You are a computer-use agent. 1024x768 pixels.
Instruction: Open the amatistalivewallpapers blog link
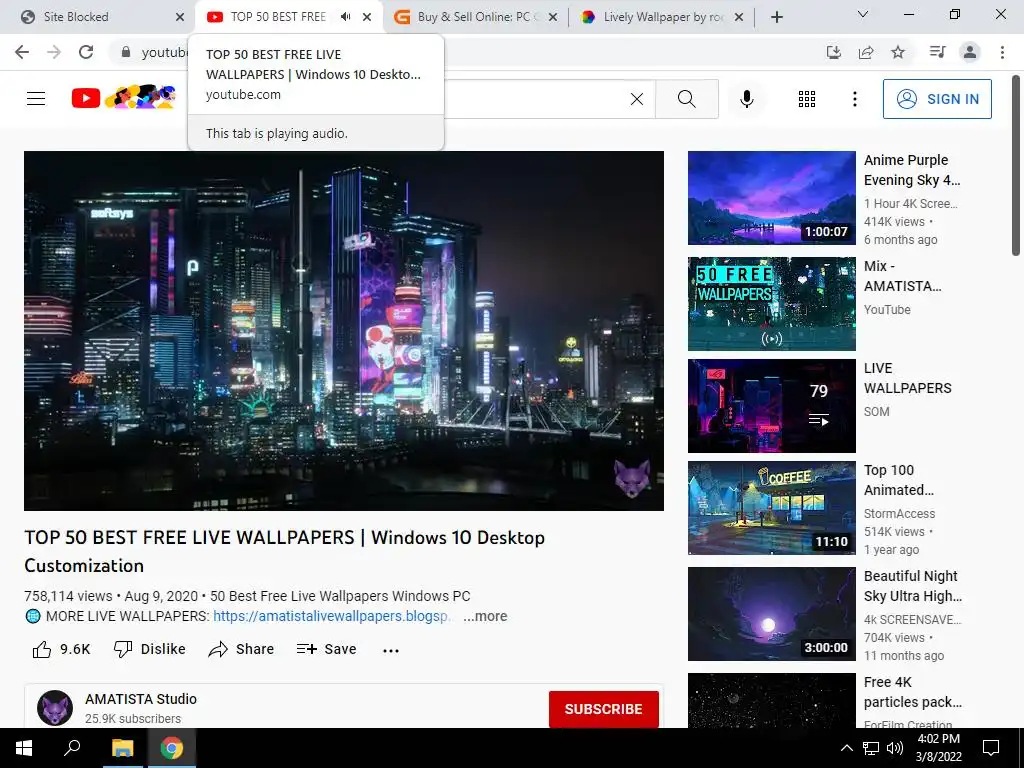pyautogui.click(x=332, y=616)
